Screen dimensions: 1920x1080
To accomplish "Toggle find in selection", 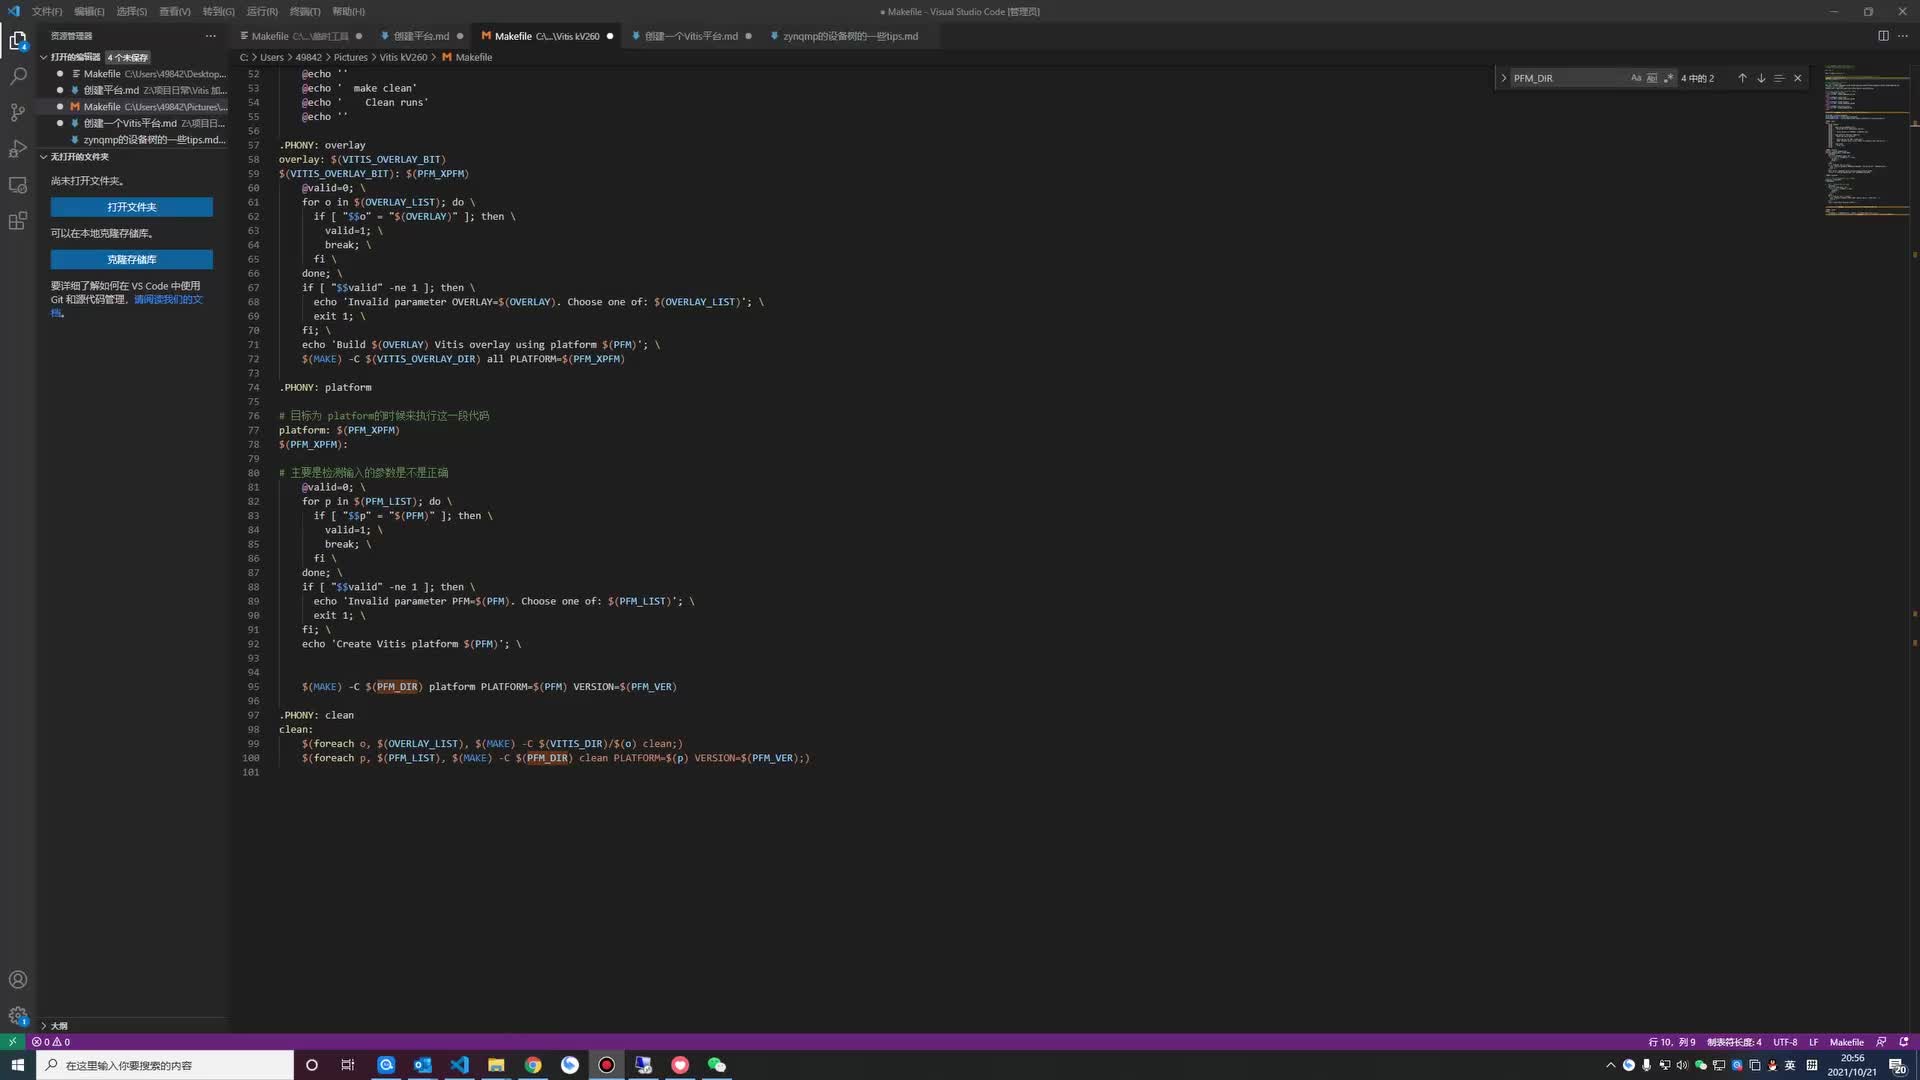I will pos(1779,78).
